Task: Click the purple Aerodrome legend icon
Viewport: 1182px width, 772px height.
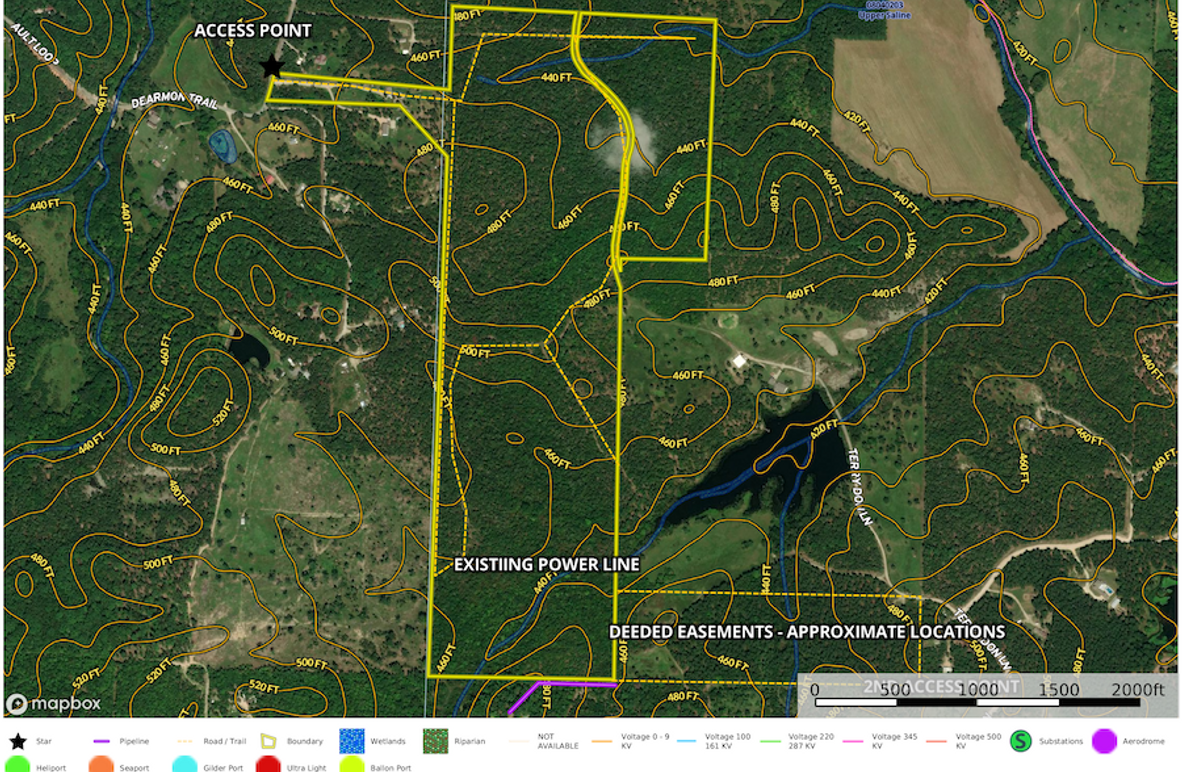Action: 1103,741
